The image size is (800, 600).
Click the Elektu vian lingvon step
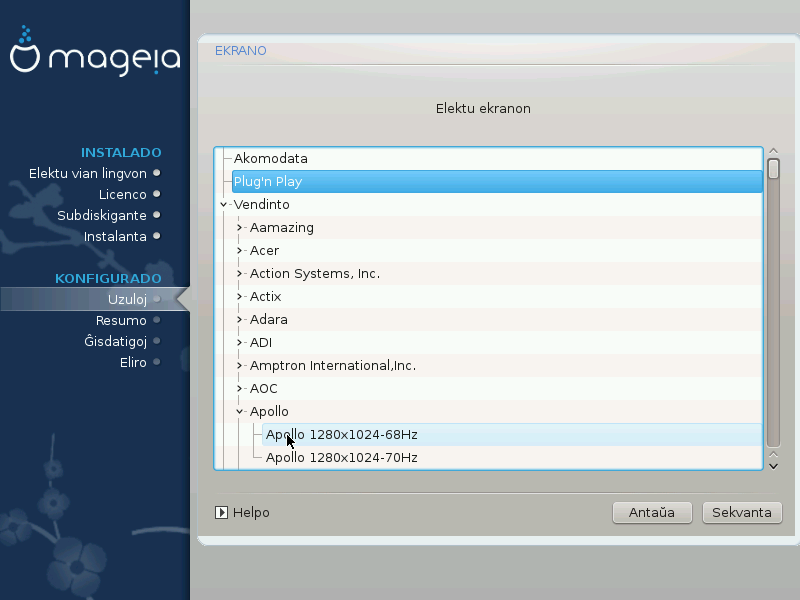88,173
